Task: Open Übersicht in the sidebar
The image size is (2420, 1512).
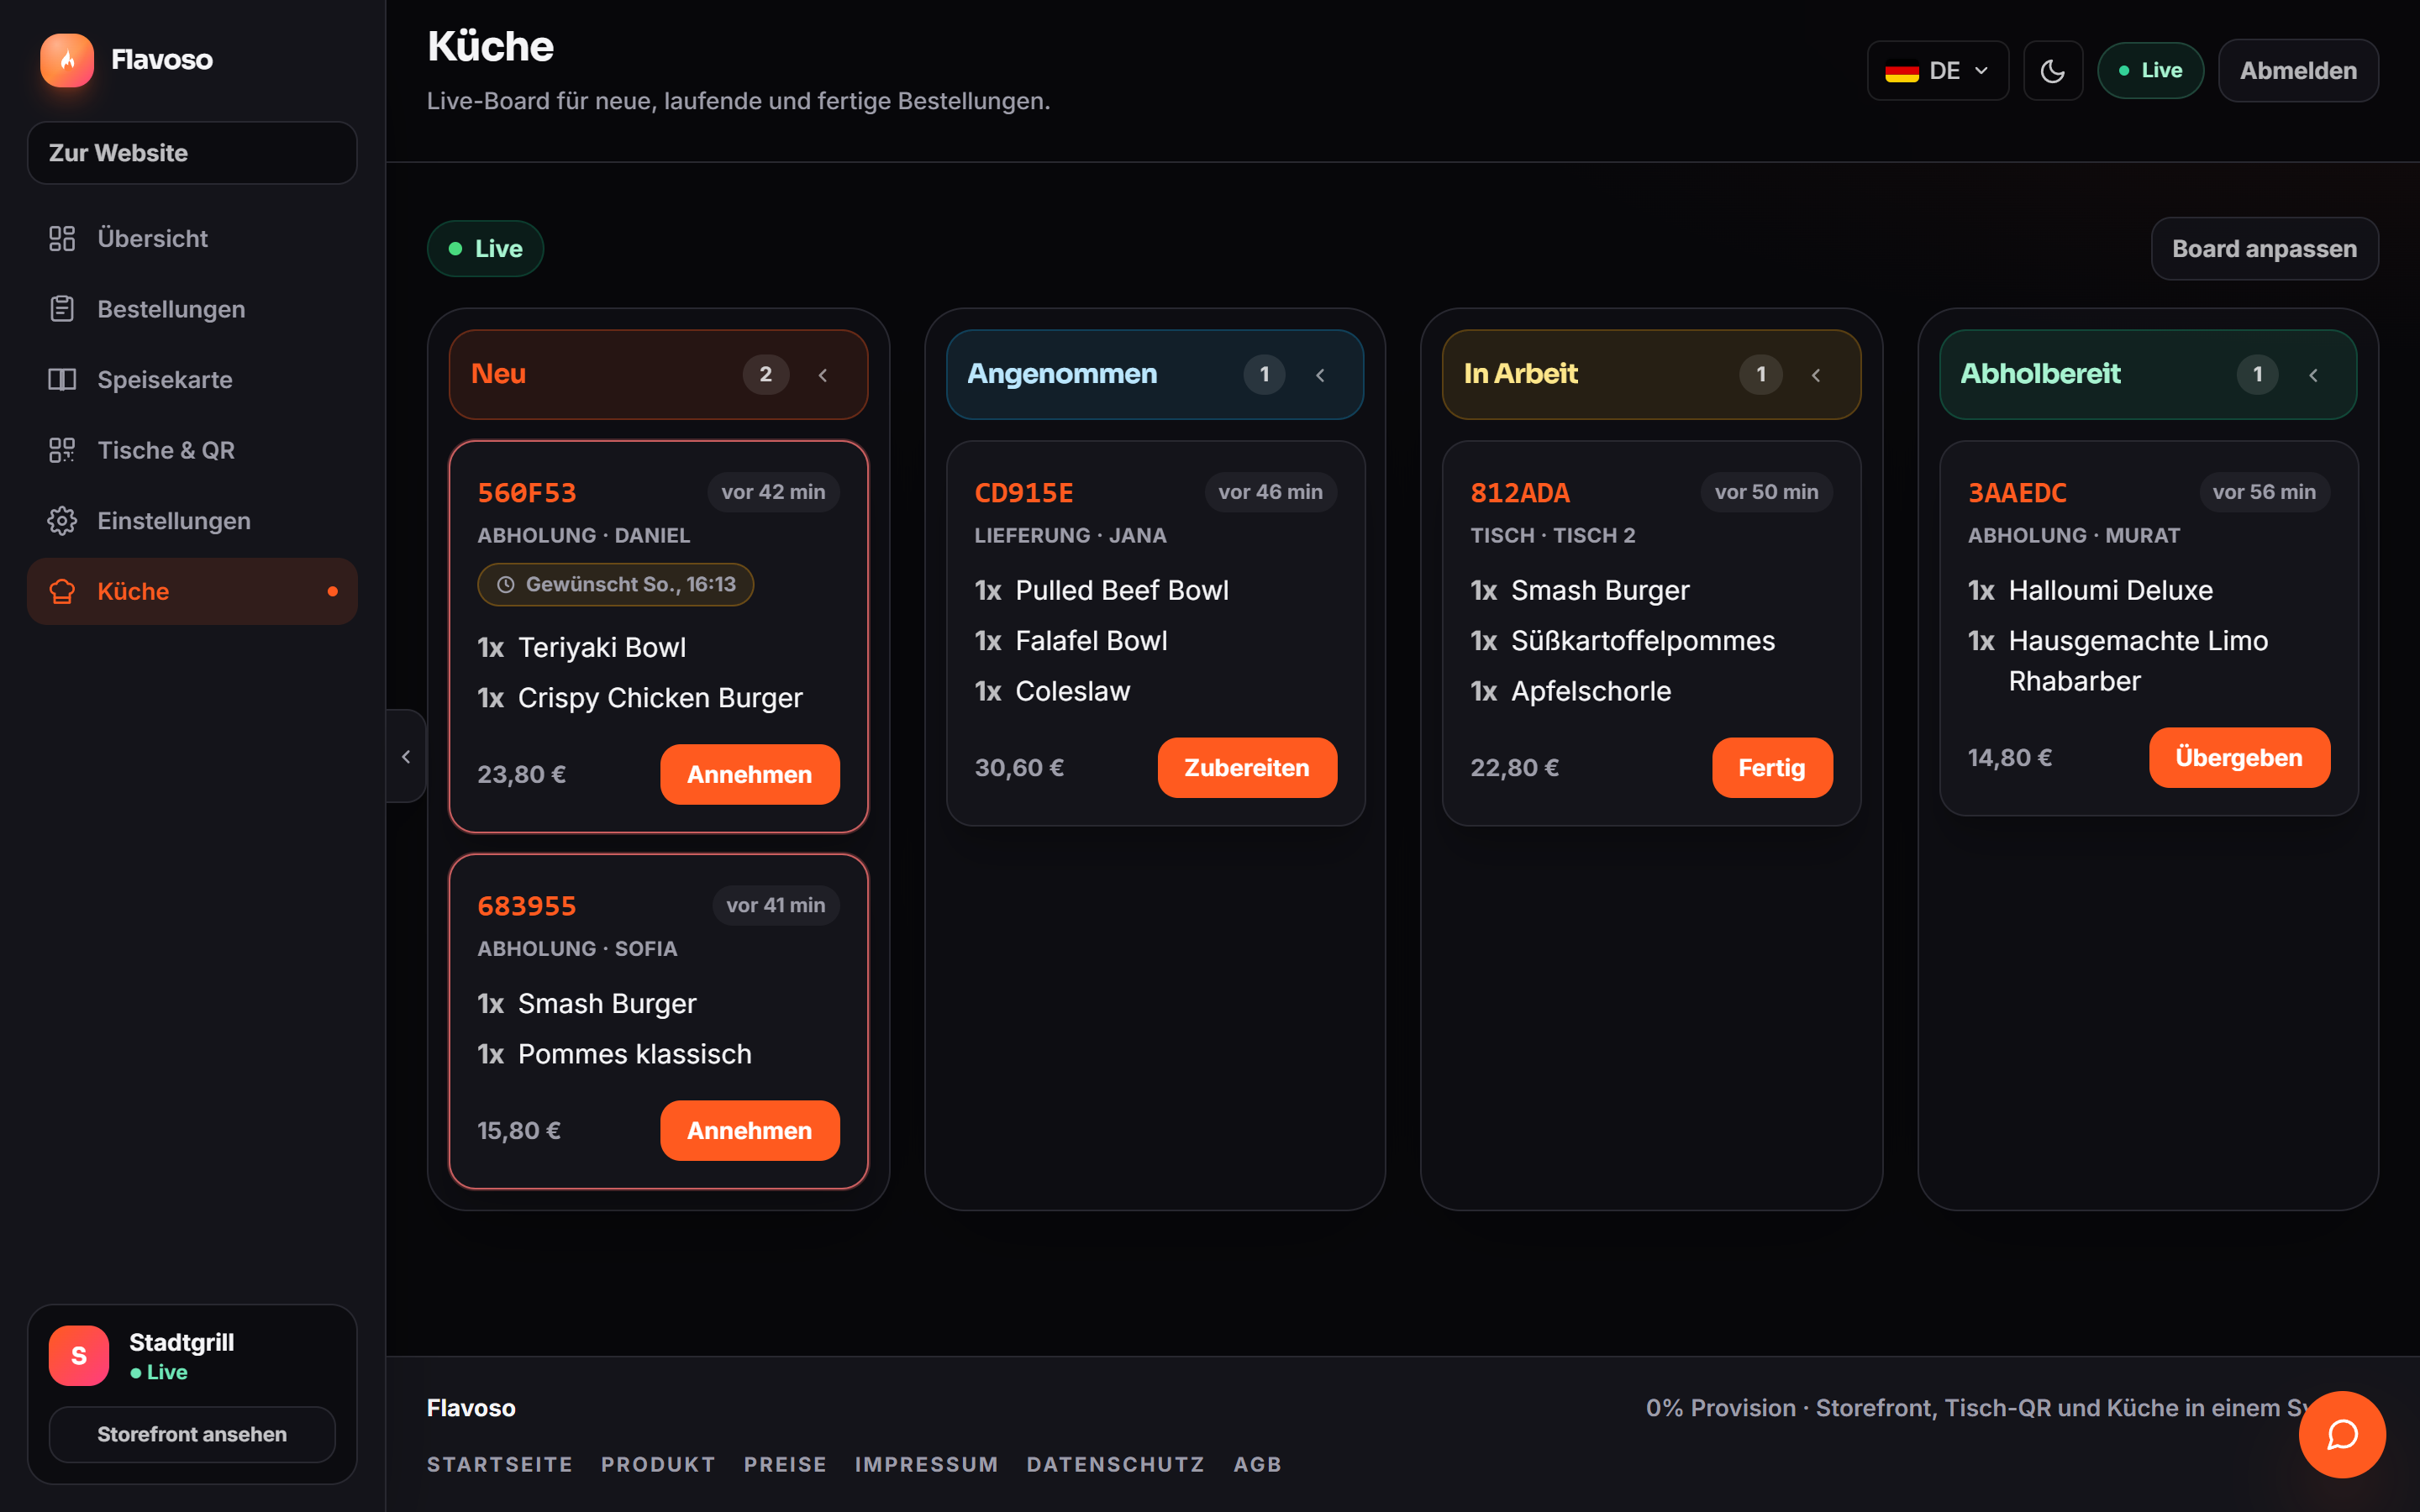Action: click(192, 238)
